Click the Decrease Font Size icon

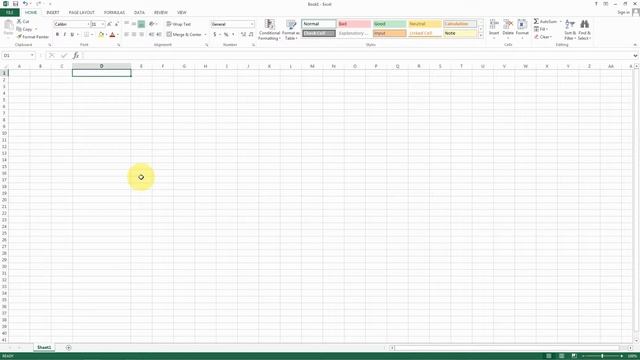[x=117, y=24]
